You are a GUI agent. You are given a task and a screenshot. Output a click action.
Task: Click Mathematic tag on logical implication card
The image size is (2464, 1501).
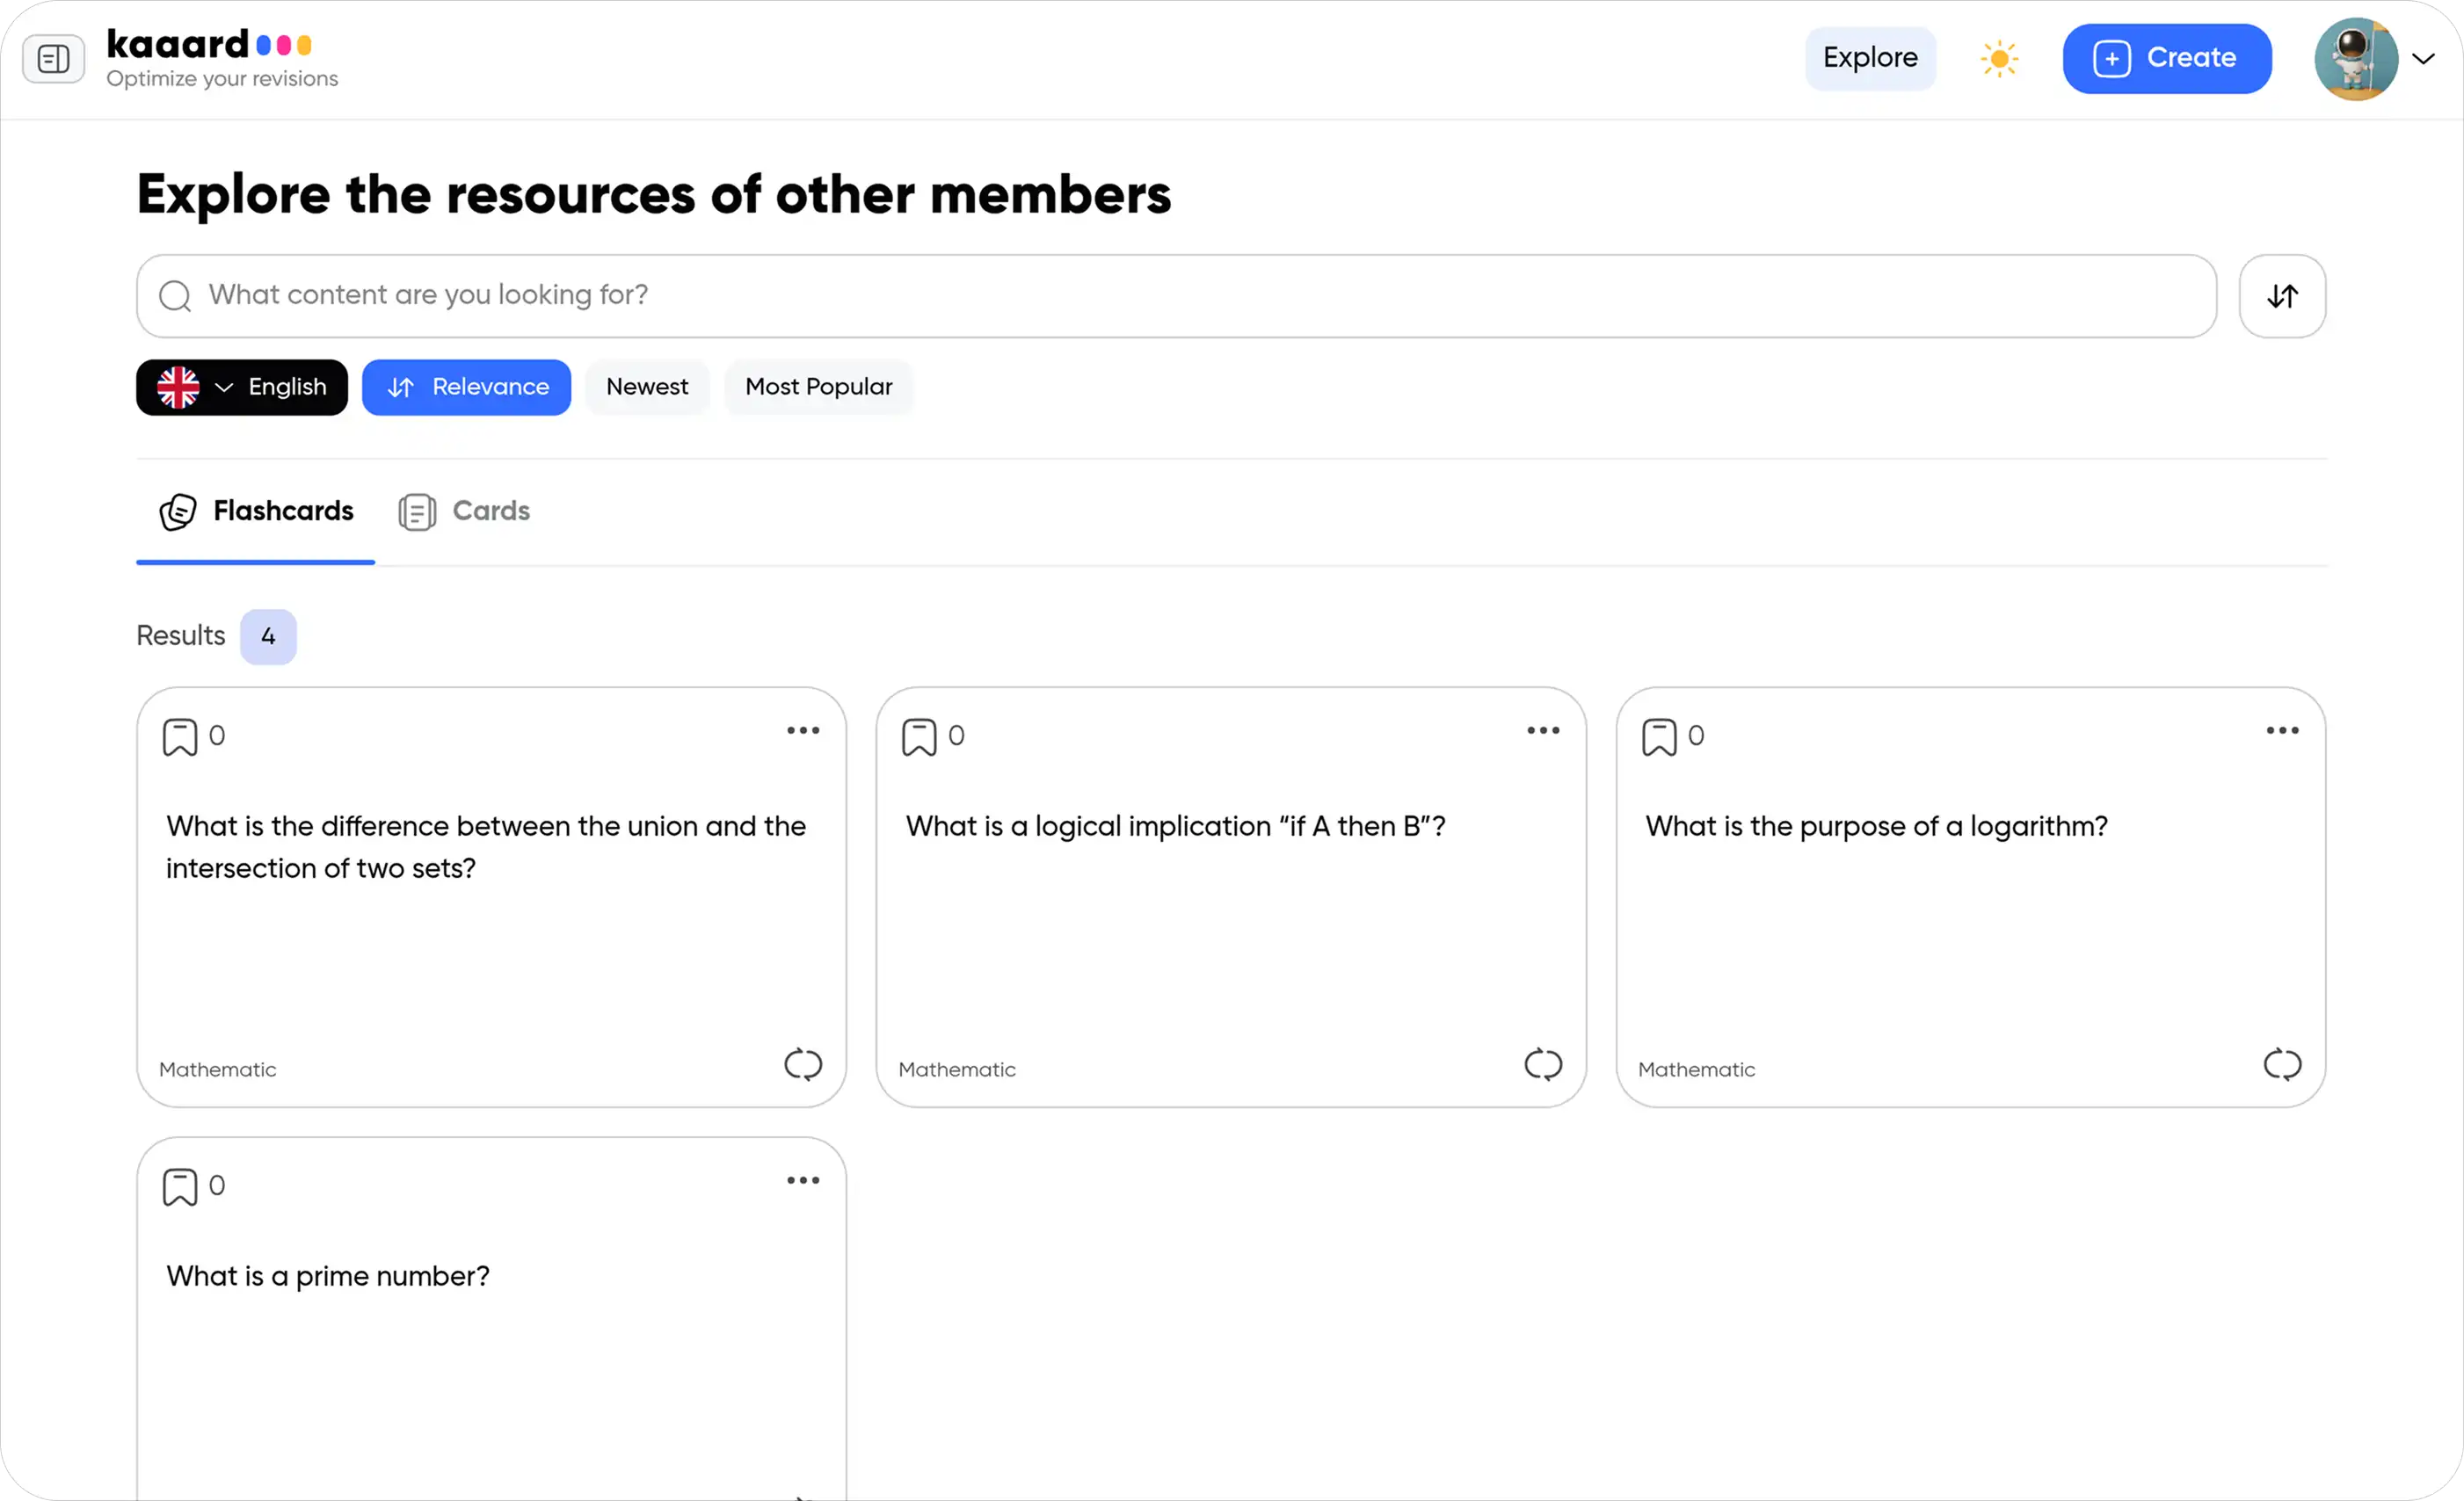tap(957, 1070)
